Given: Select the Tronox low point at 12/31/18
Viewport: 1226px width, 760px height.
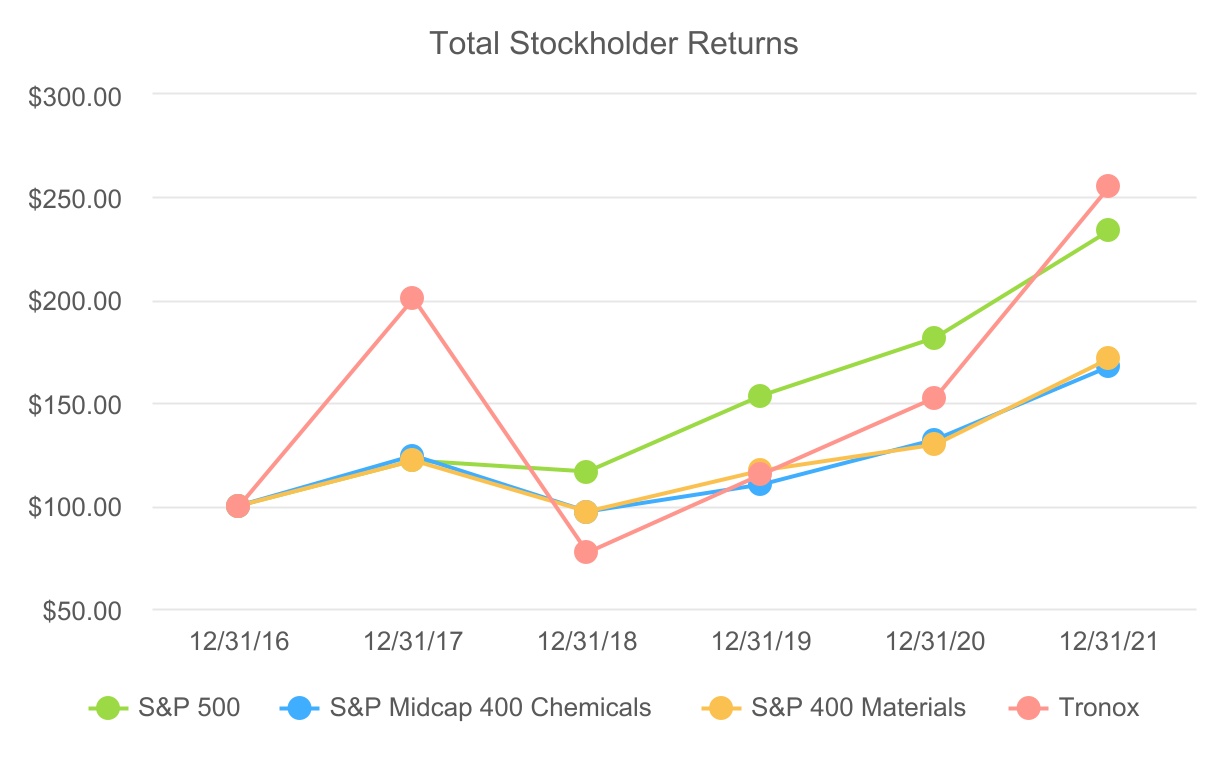Looking at the screenshot, I should tap(586, 552).
